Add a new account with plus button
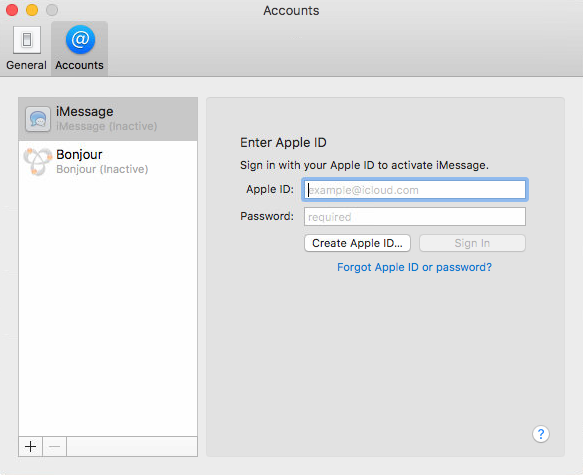Viewport: 583px width, 475px height. [30, 446]
